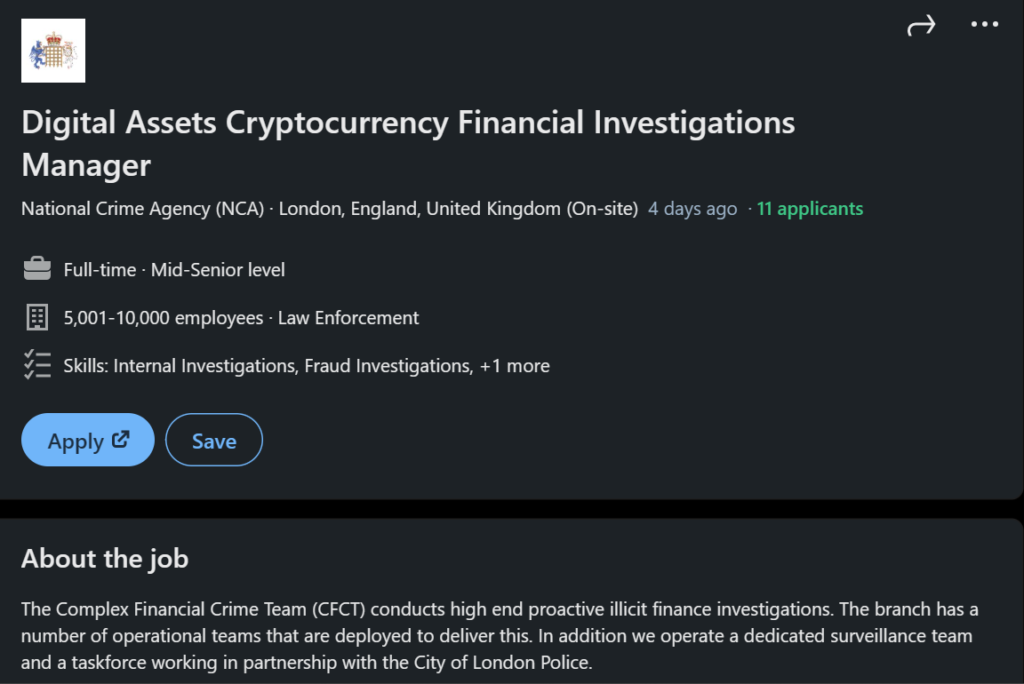Click the skills checklist icon
The width and height of the screenshot is (1024, 684).
37,365
